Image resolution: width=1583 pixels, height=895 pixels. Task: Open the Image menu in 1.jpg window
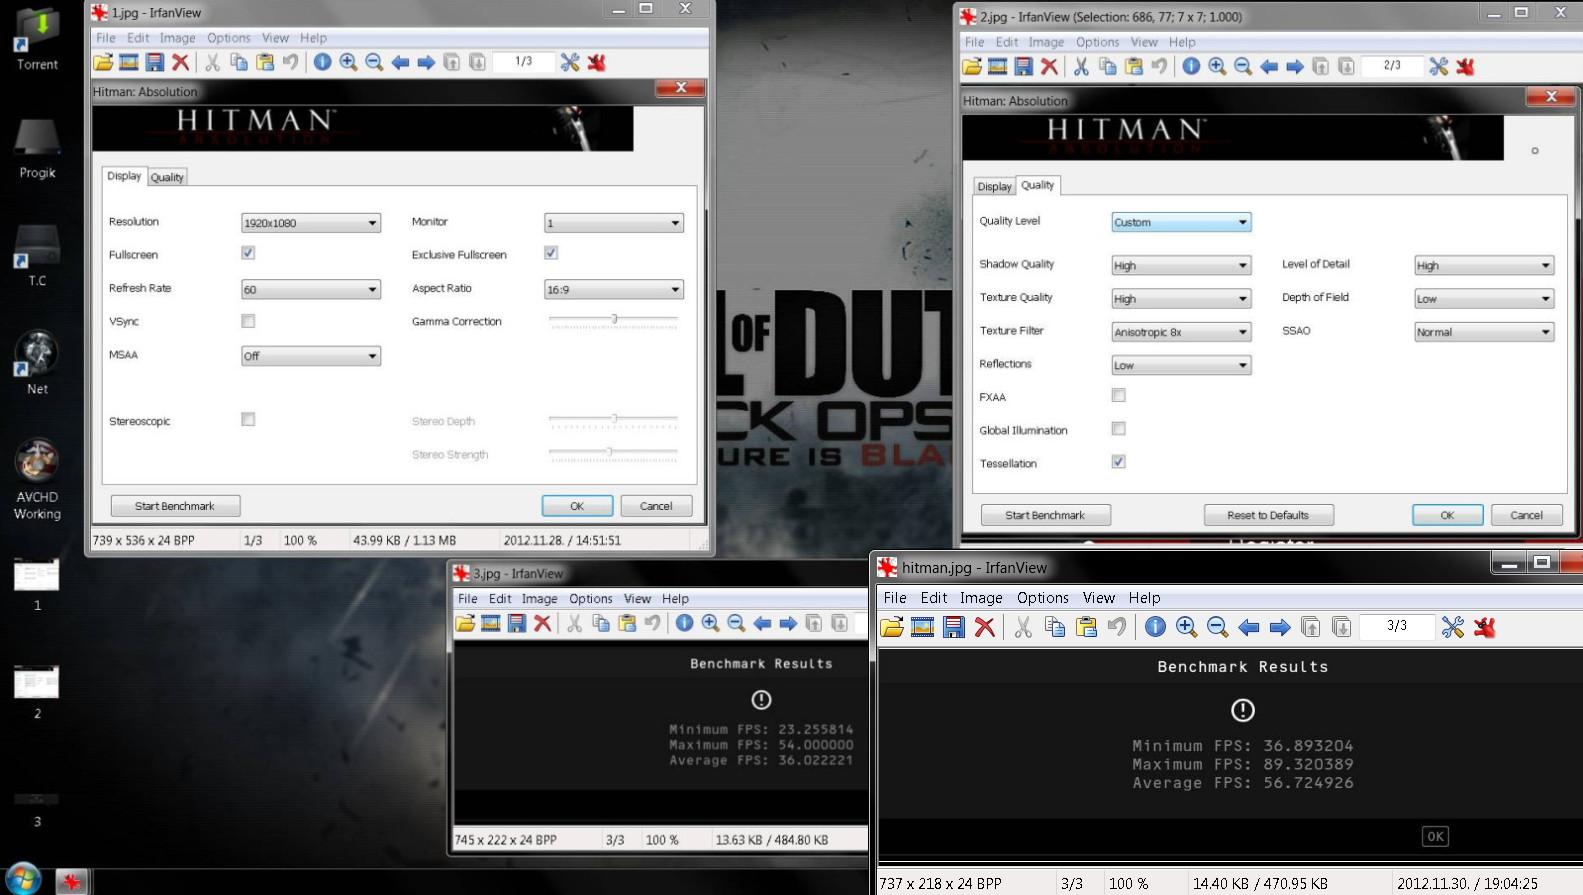coord(177,38)
